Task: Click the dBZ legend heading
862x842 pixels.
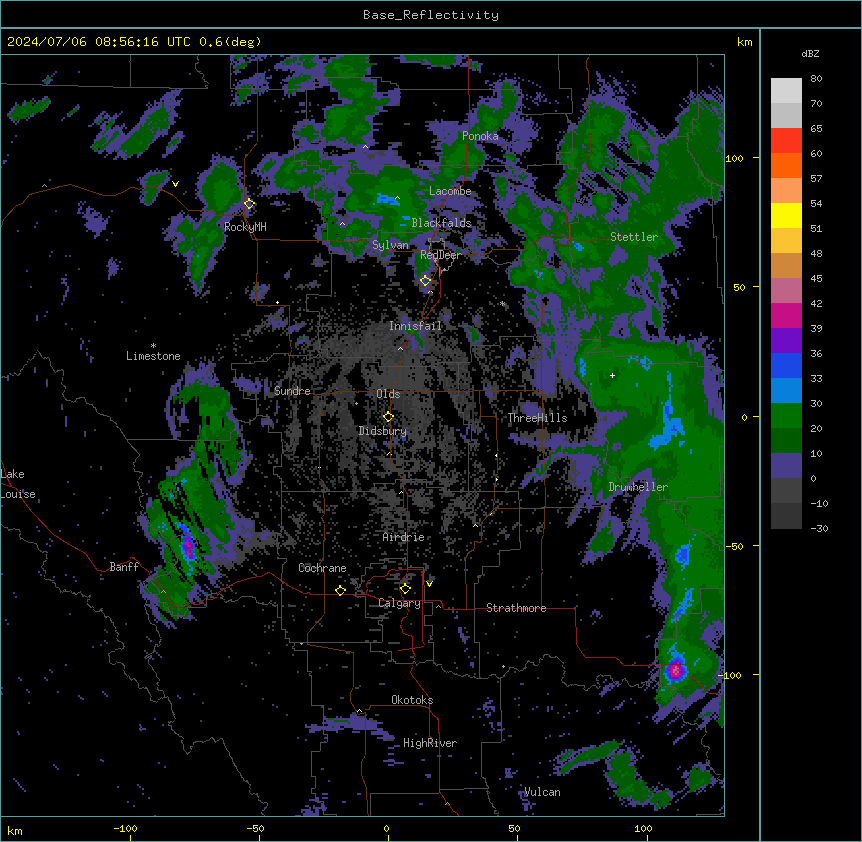Action: 810,53
